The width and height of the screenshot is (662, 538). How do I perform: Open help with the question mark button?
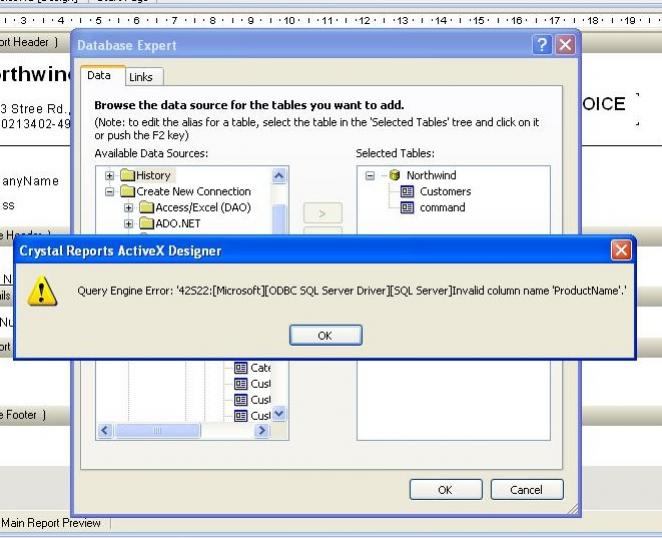click(542, 44)
